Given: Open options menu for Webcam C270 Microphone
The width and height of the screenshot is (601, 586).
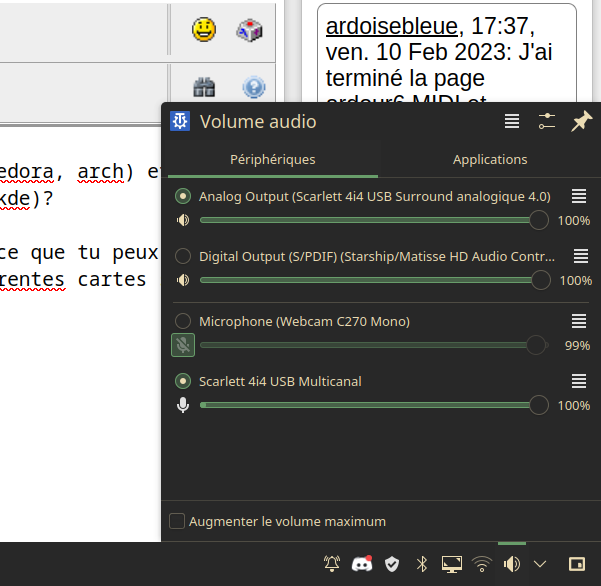Looking at the screenshot, I should (579, 321).
